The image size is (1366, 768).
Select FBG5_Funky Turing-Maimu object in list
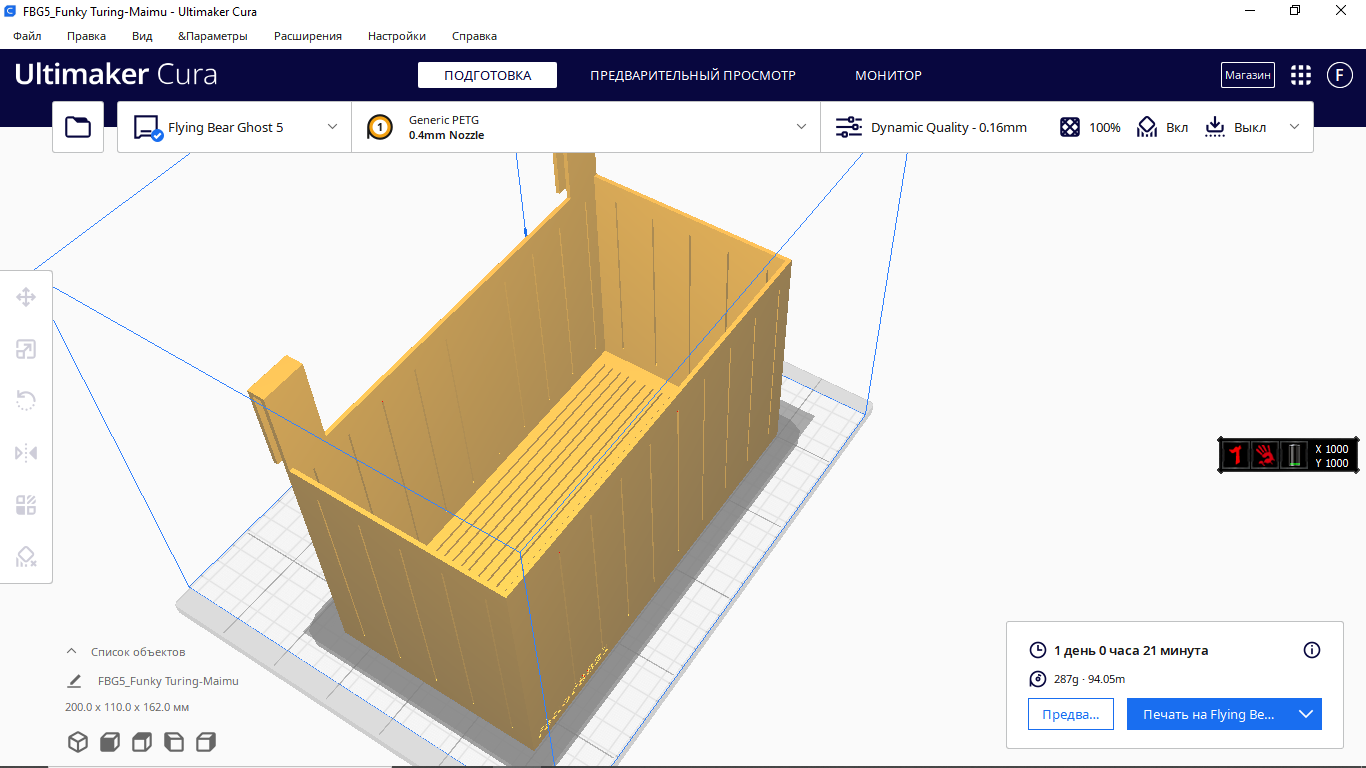click(x=168, y=681)
